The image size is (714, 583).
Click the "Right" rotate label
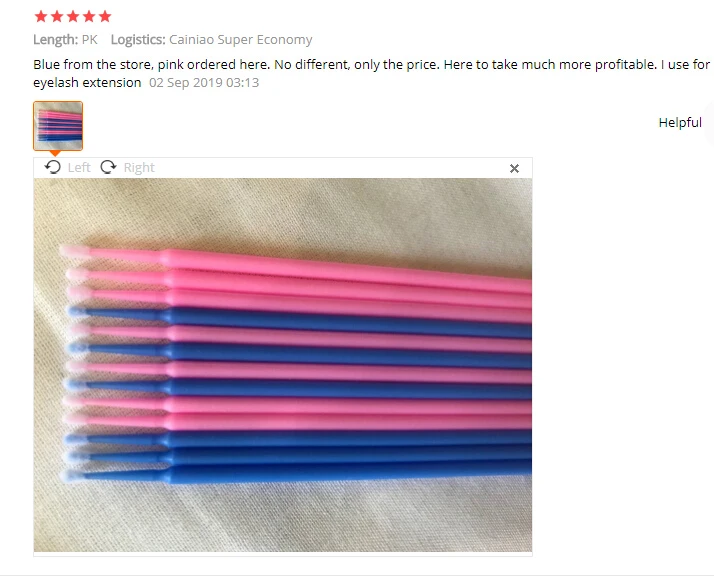pyautogui.click(x=139, y=168)
